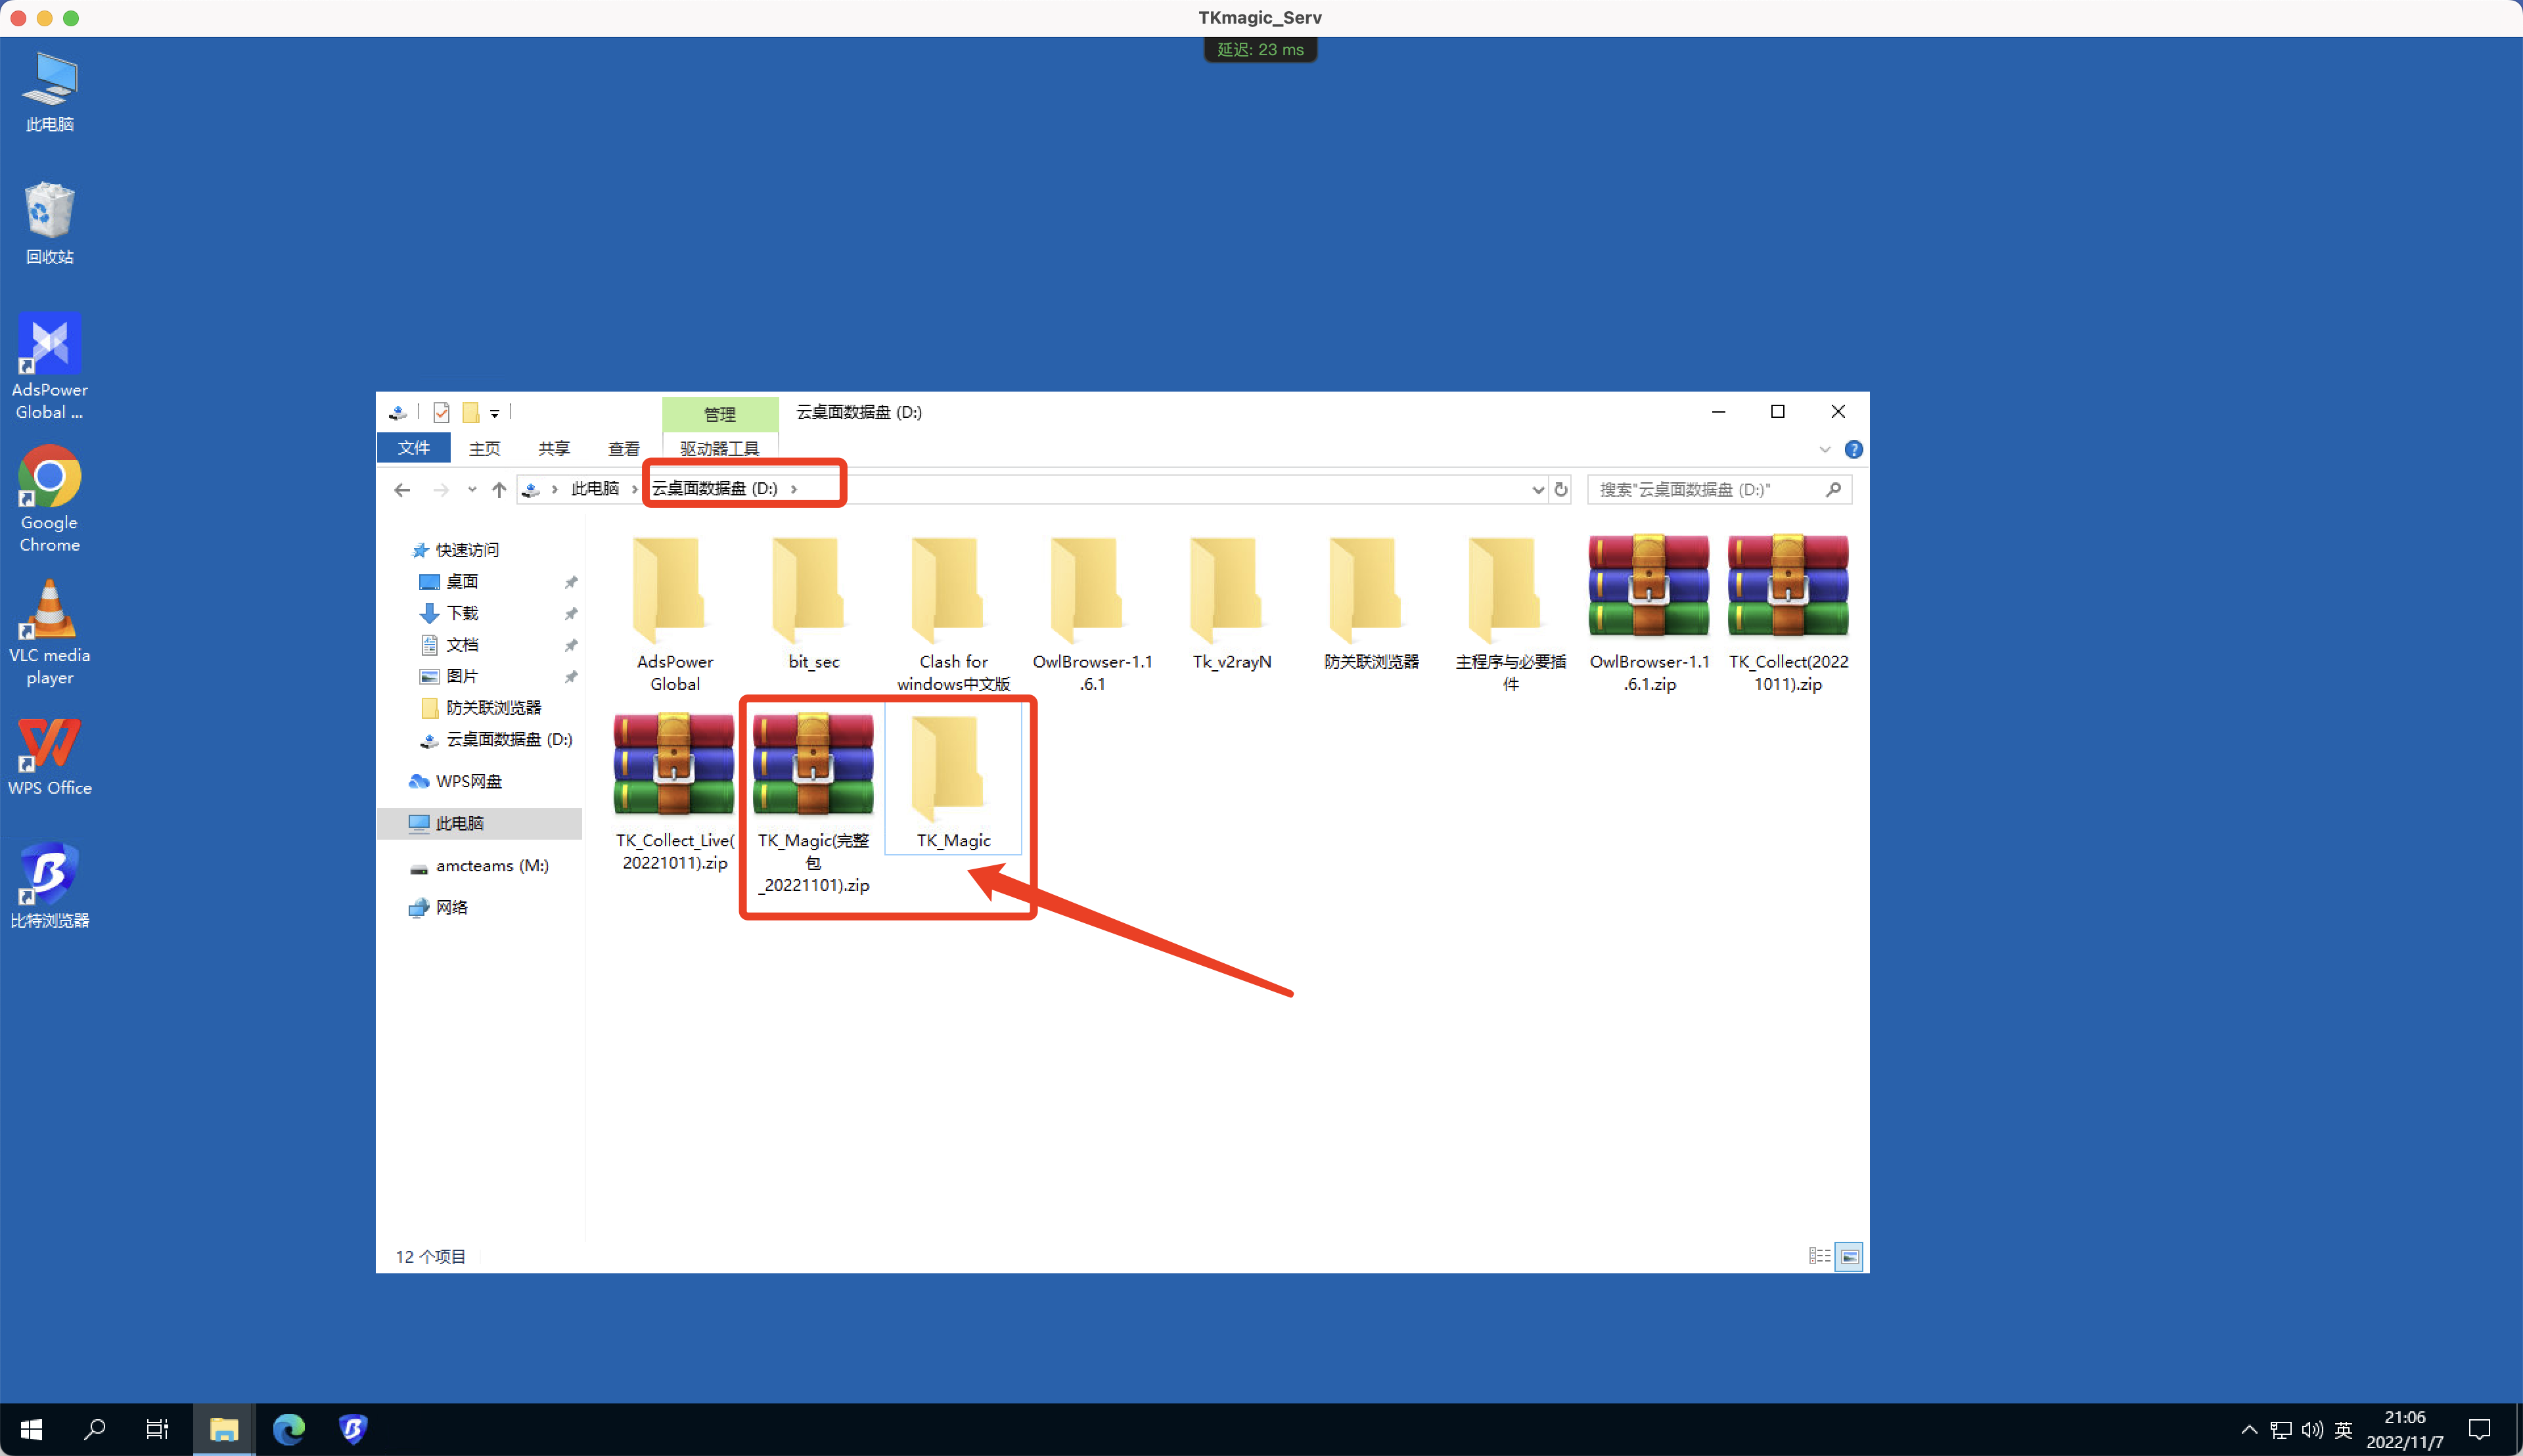
Task: Open Microsoft Edge from the taskbar
Action: click(x=289, y=1428)
